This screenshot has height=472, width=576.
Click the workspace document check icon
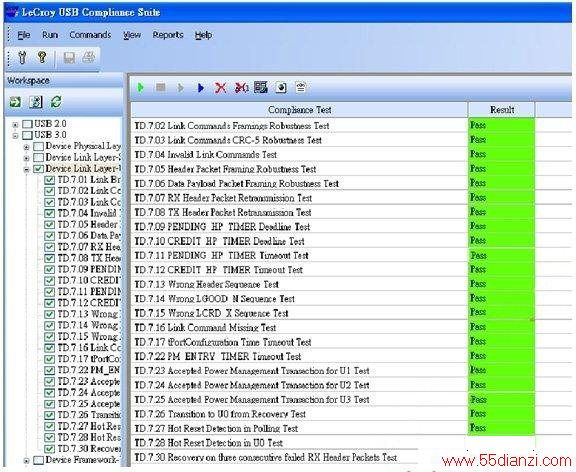[x=36, y=102]
